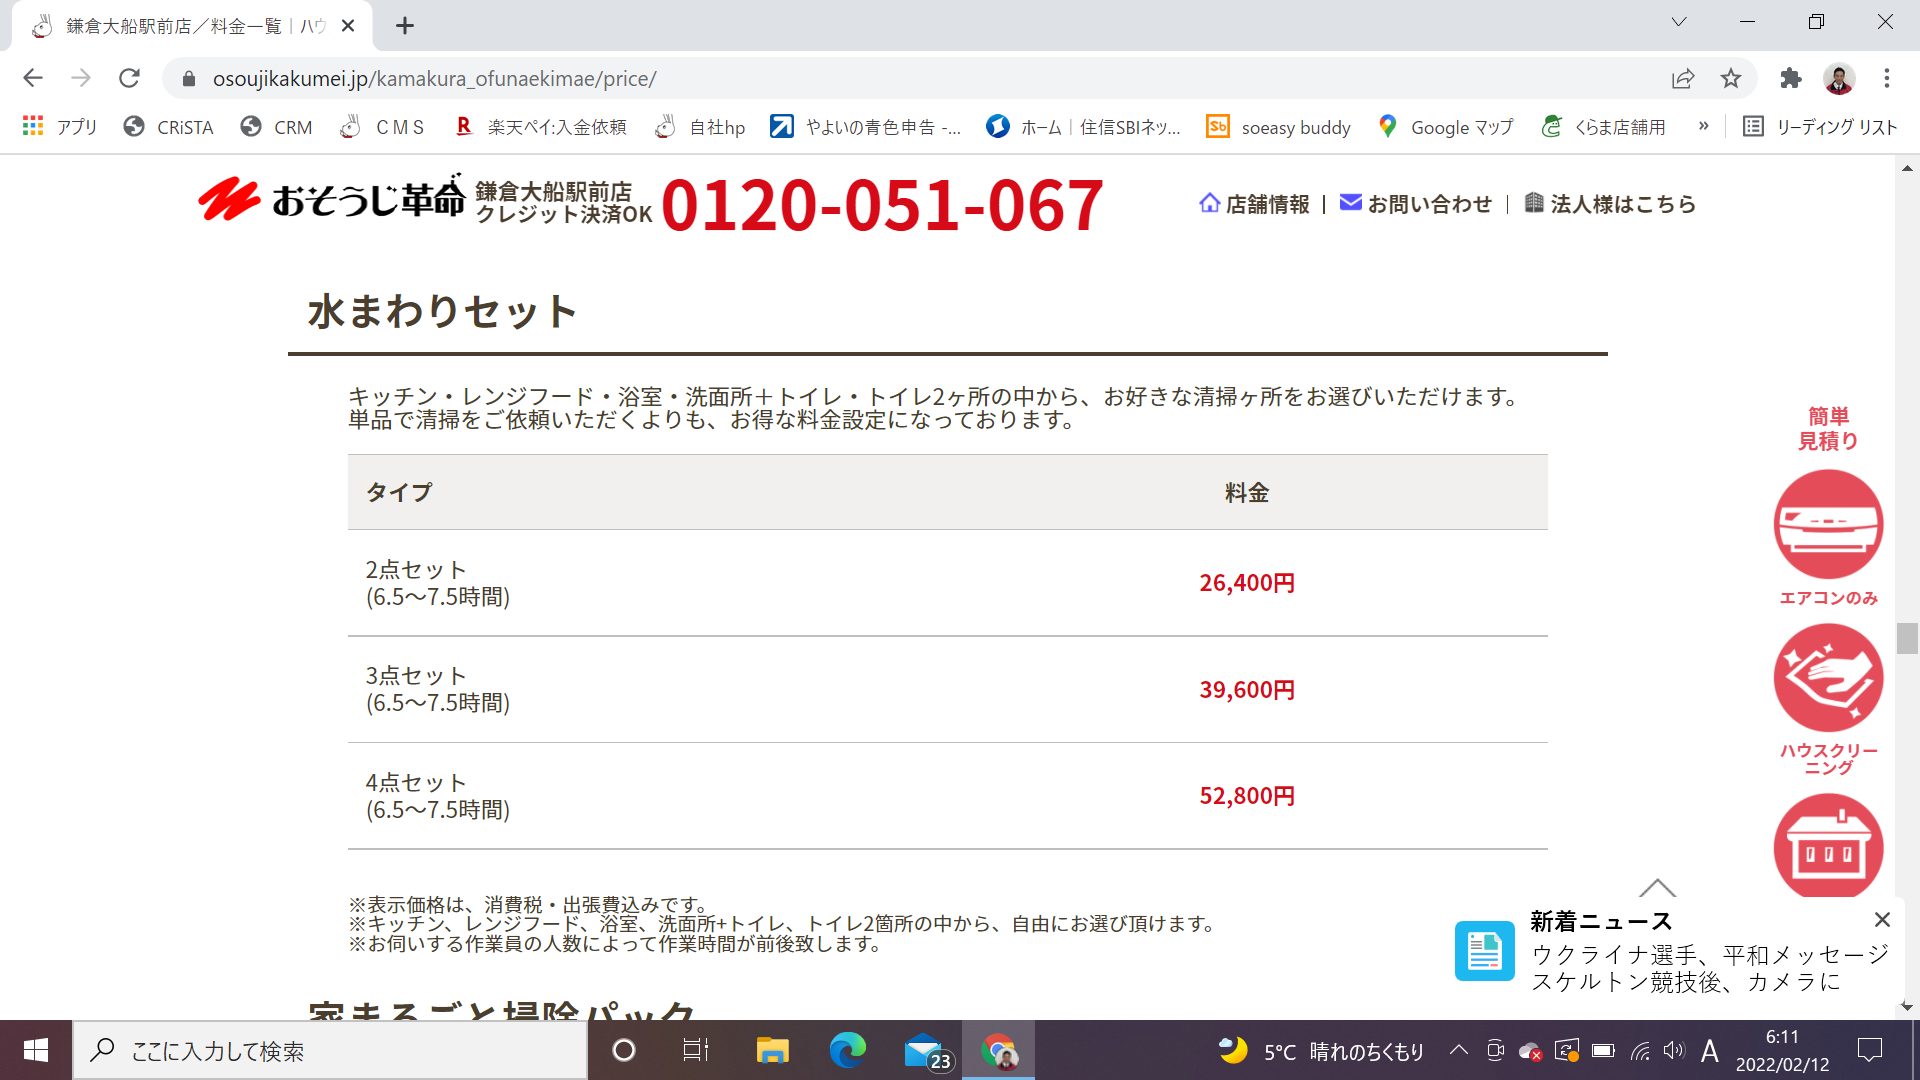Image resolution: width=1920 pixels, height=1080 pixels.
Task: Close the 新着ニュース notification popup
Action: (1882, 919)
